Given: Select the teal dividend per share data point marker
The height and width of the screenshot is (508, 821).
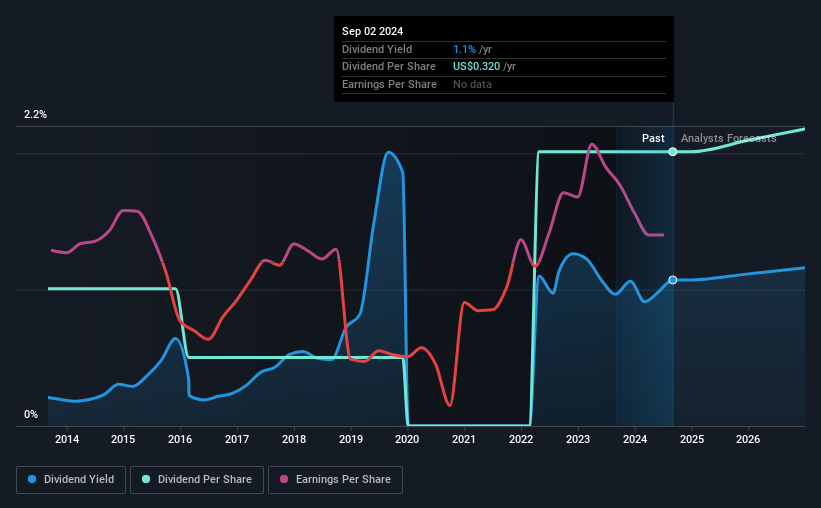Looking at the screenshot, I should coord(673,152).
